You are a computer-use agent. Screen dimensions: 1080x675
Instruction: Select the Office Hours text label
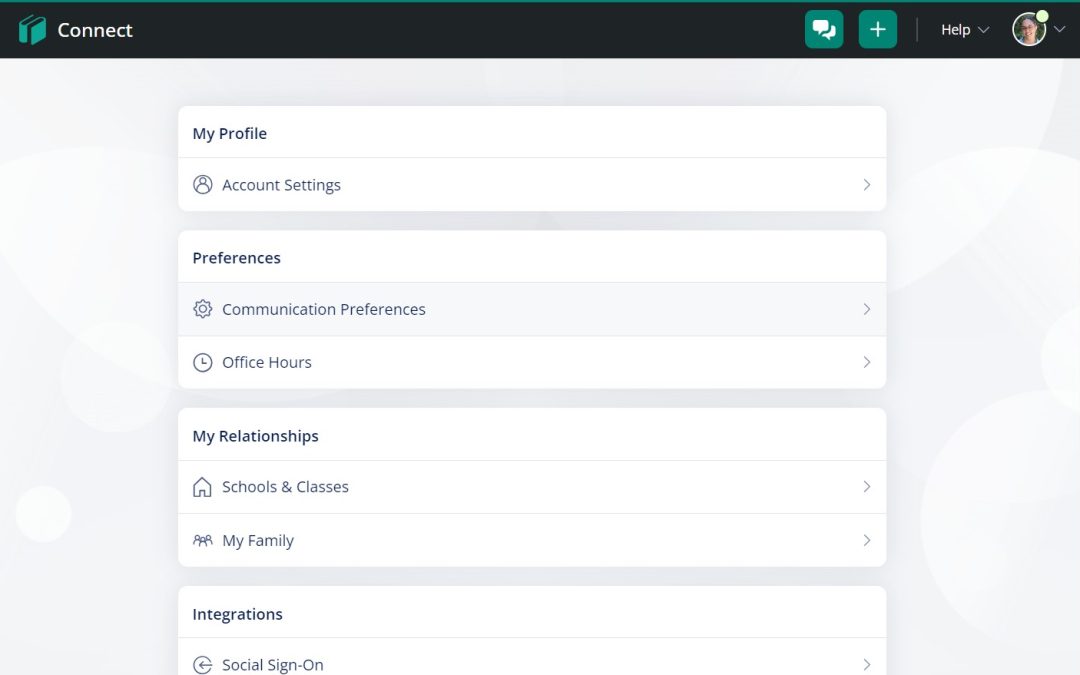[x=266, y=362]
